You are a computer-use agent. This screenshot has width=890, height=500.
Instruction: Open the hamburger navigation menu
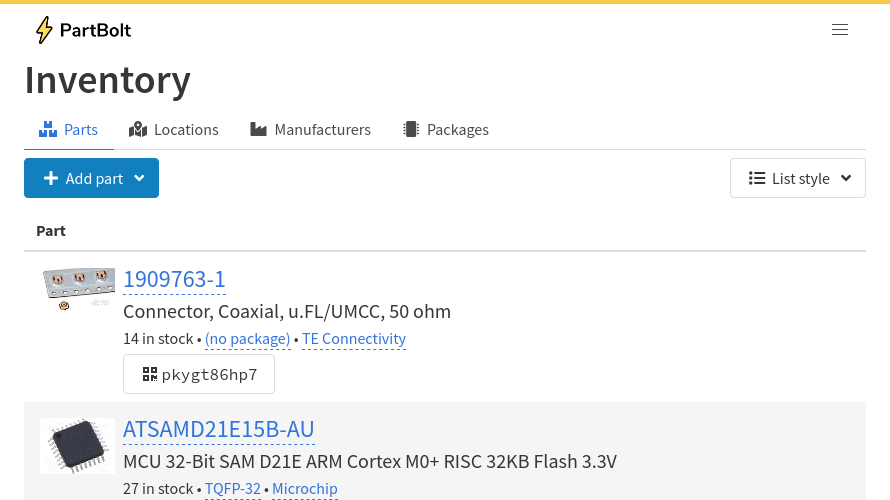coord(839,30)
